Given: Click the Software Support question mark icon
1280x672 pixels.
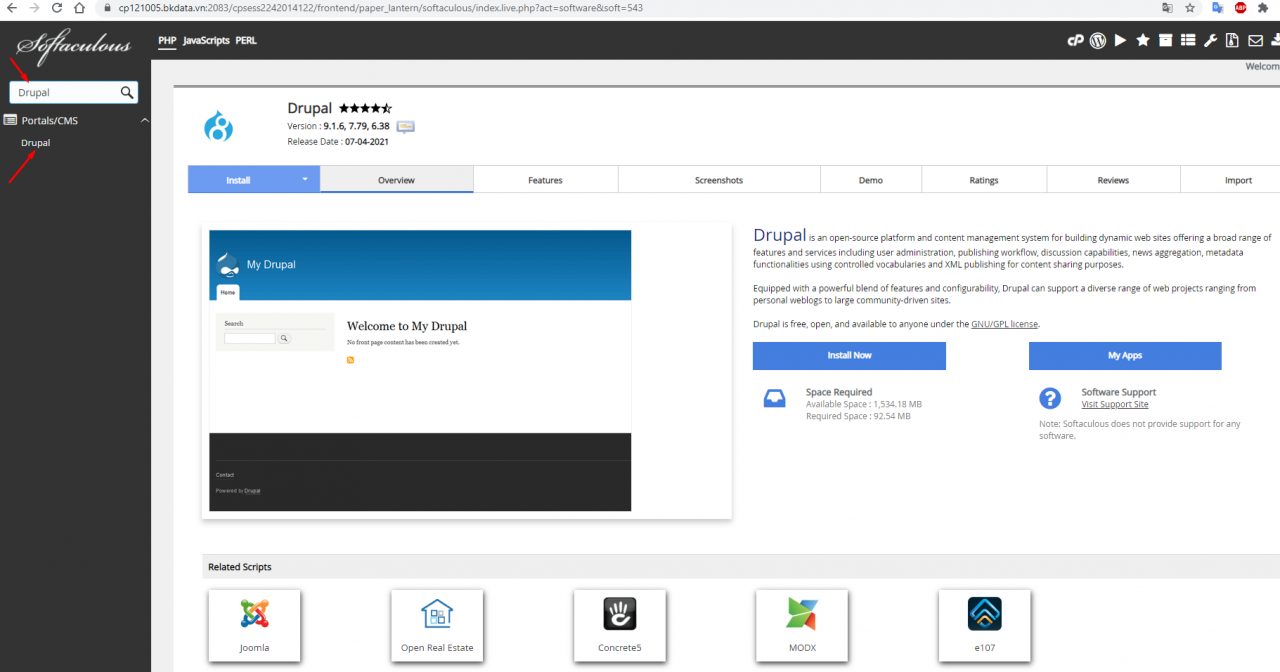Looking at the screenshot, I should [x=1049, y=398].
